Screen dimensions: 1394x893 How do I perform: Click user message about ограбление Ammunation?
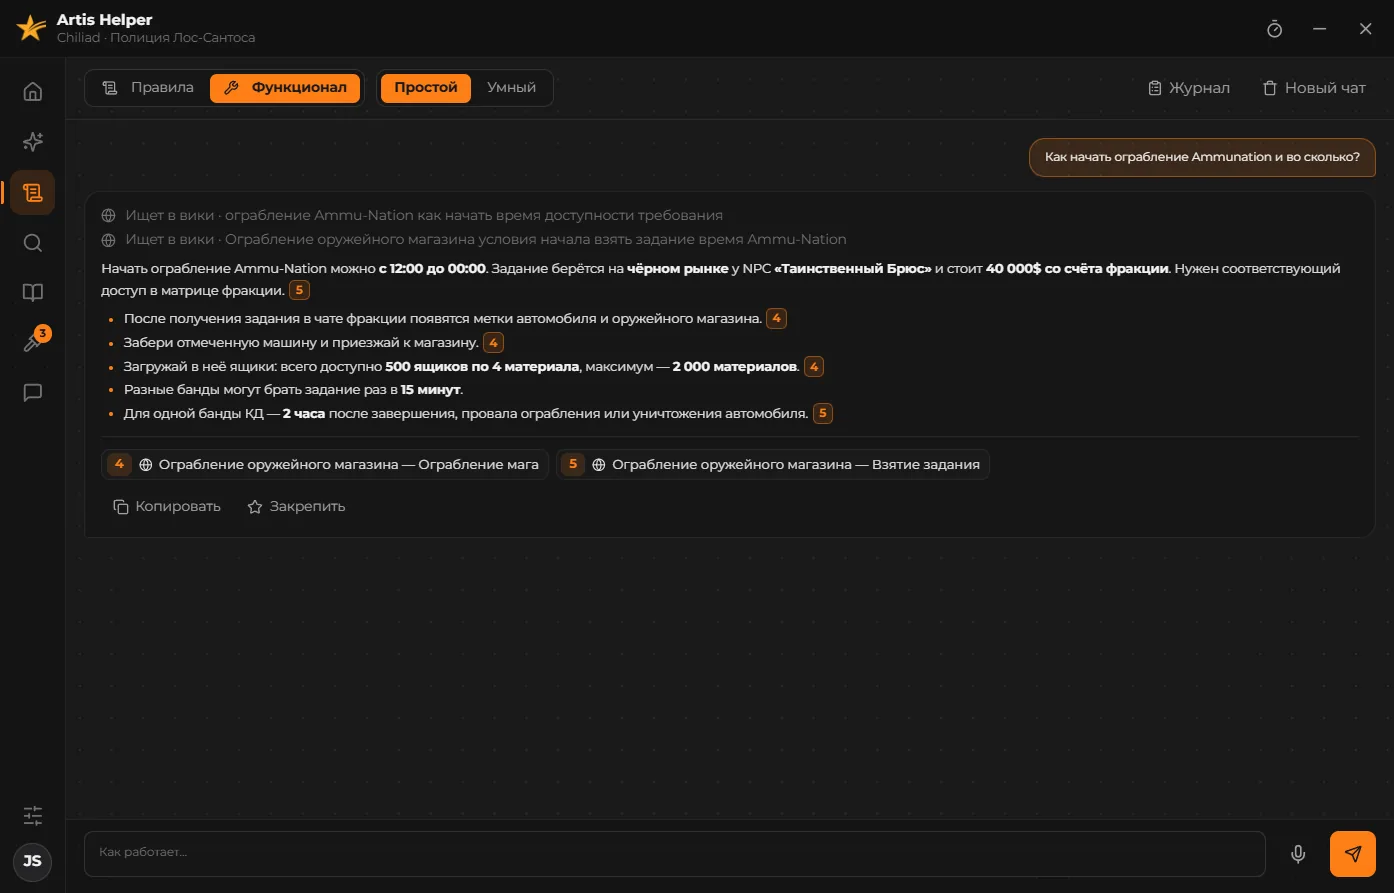click(x=1202, y=157)
